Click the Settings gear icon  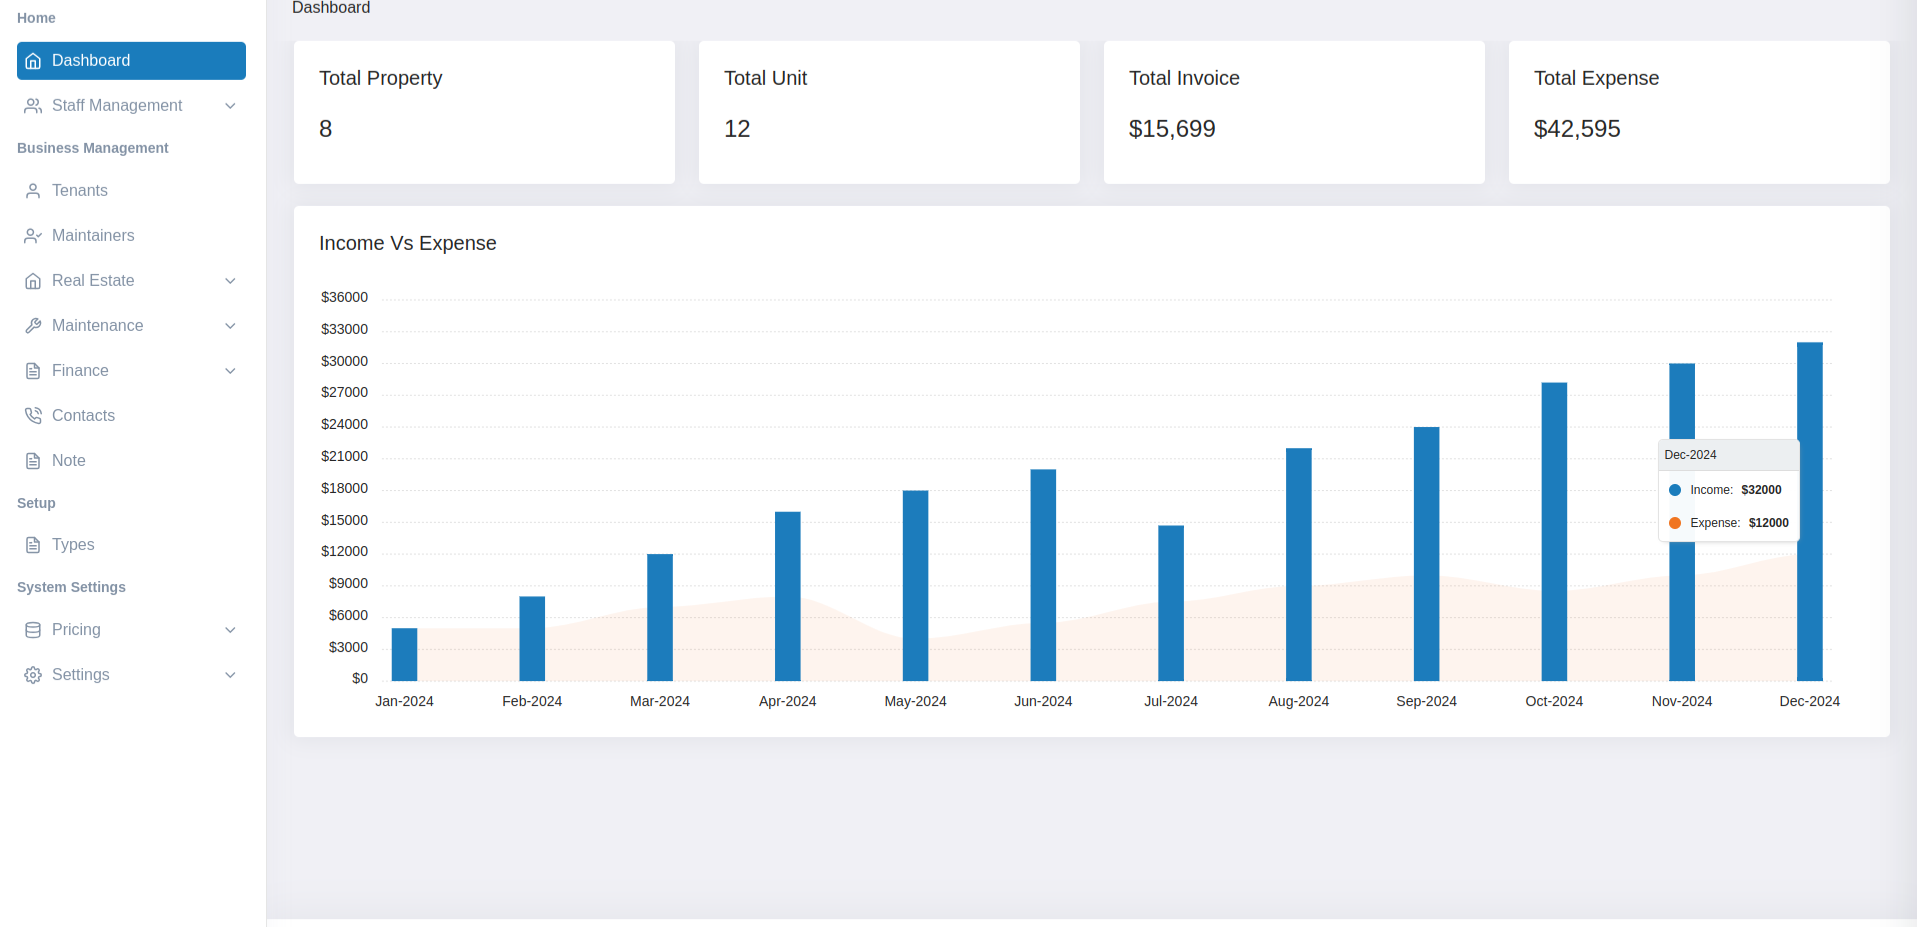[x=33, y=675]
